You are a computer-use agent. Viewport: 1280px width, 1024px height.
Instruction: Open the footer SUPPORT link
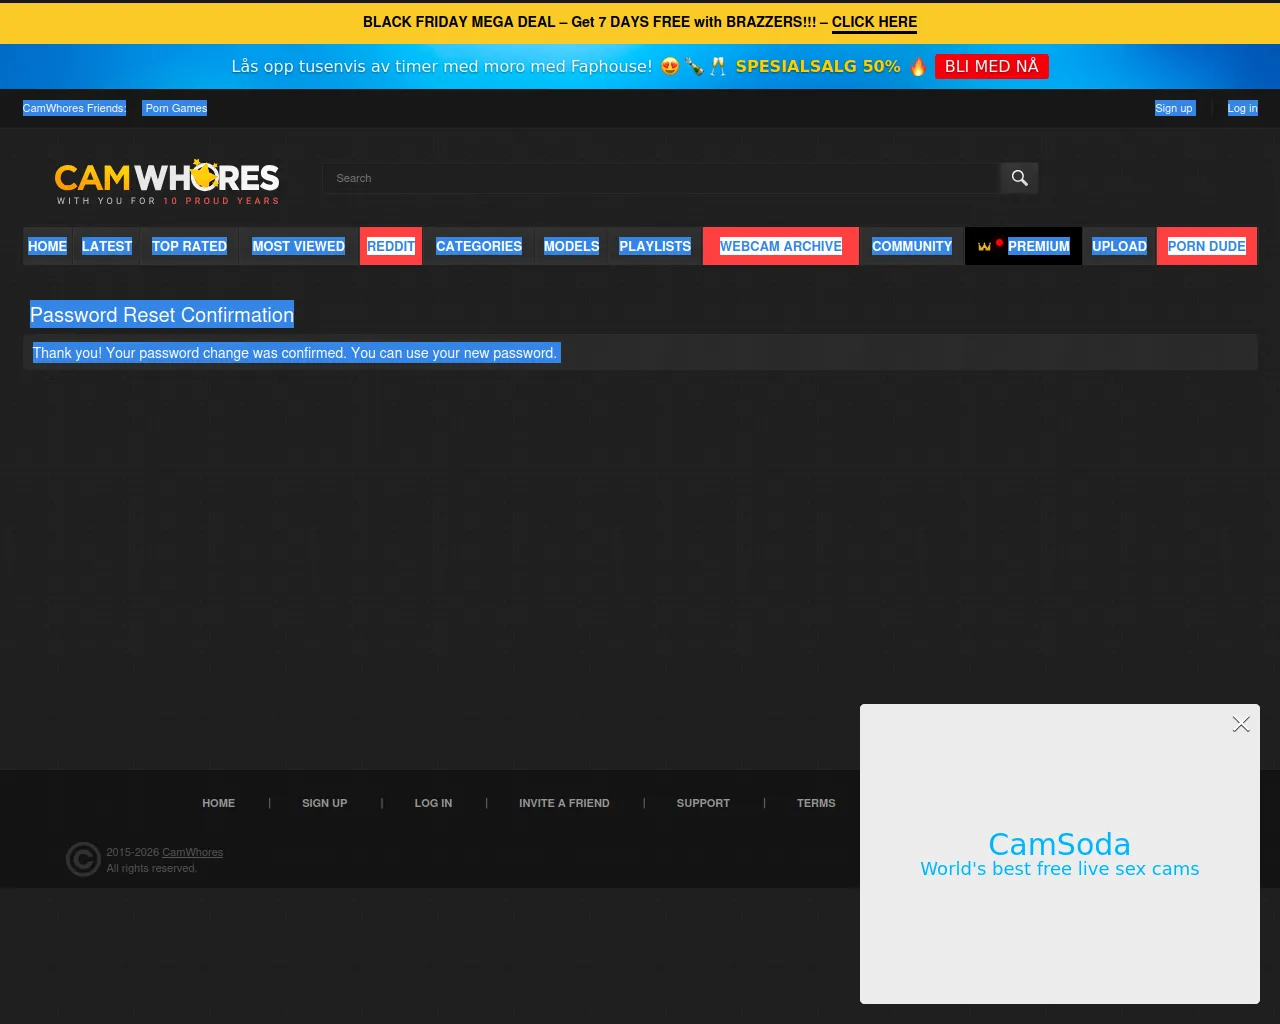[703, 803]
